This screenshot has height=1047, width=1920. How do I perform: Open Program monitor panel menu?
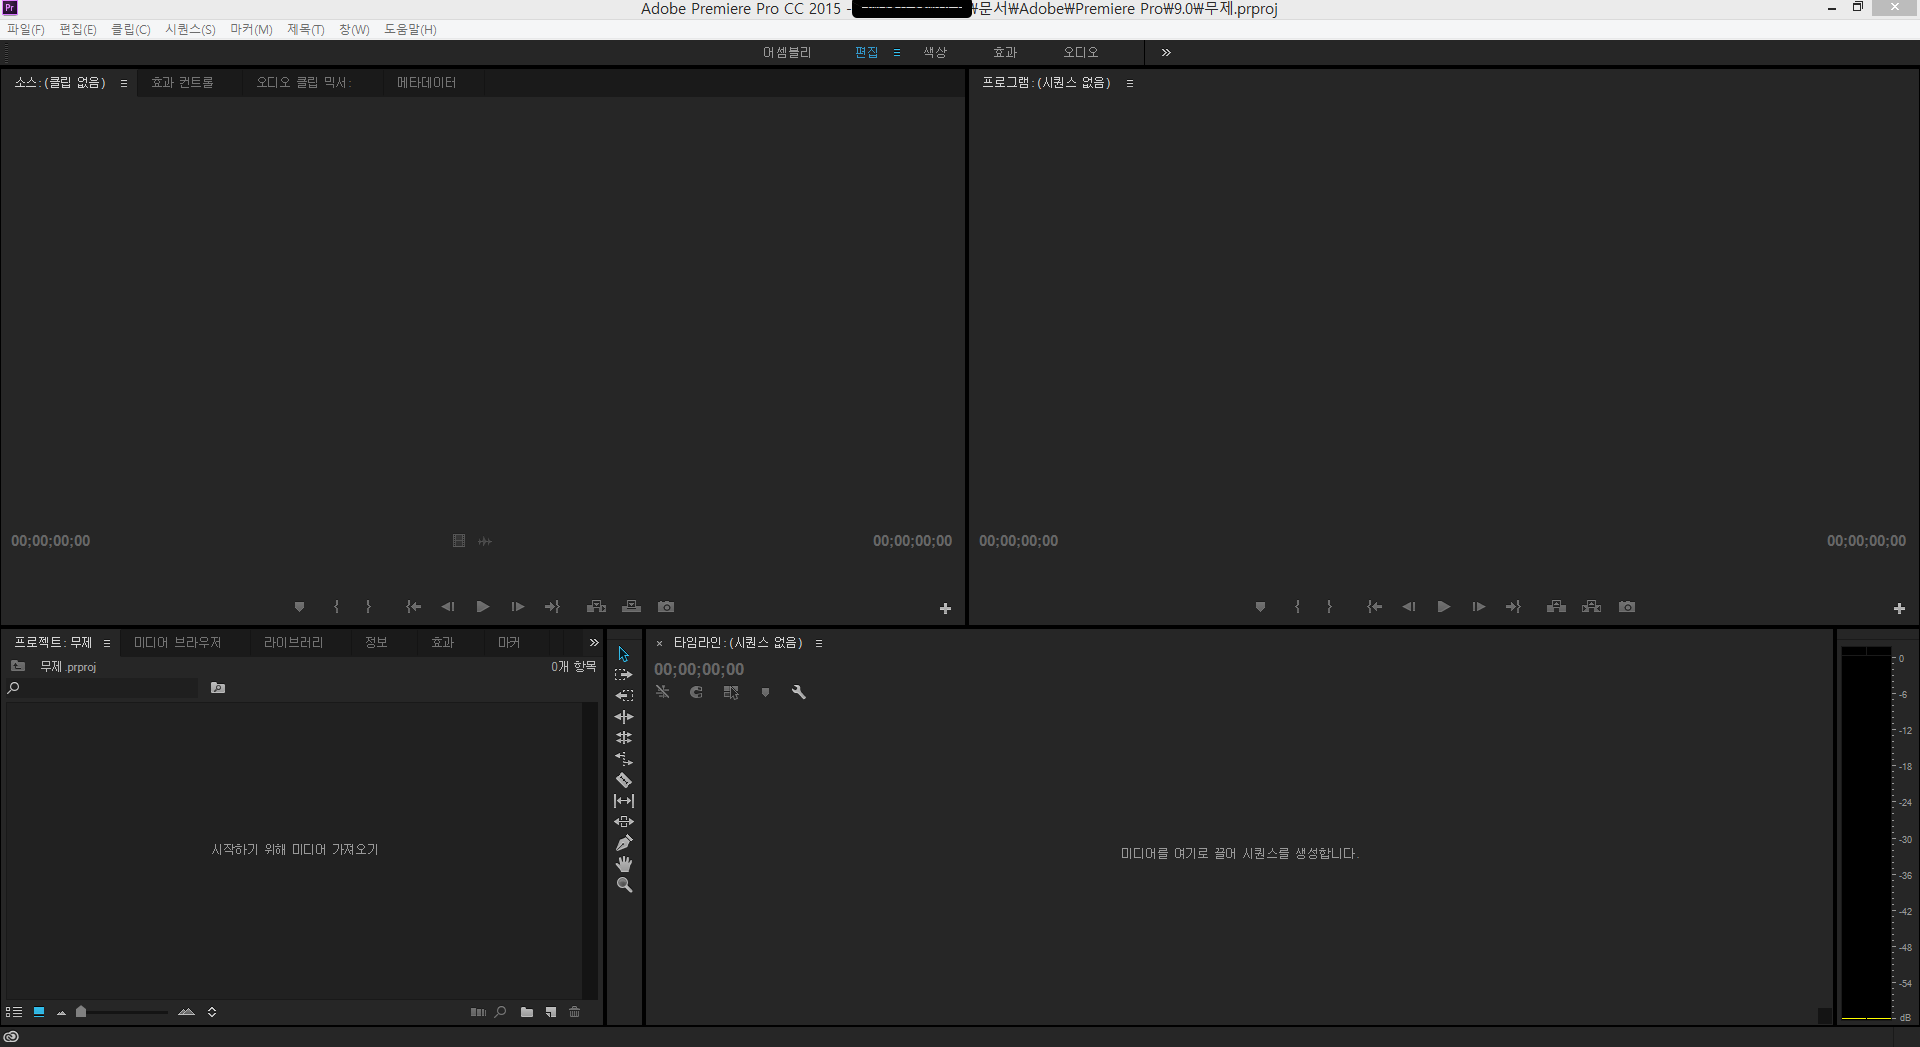pyautogui.click(x=1130, y=83)
